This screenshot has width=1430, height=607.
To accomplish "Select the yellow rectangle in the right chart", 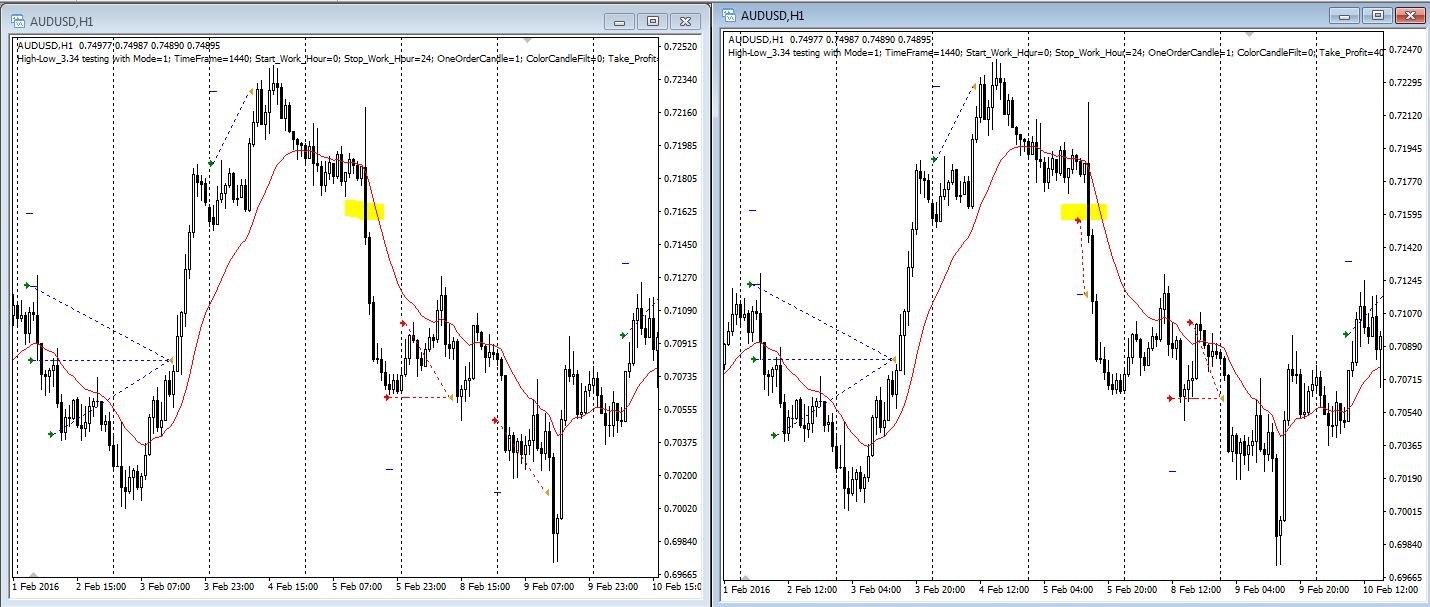I will point(1084,212).
